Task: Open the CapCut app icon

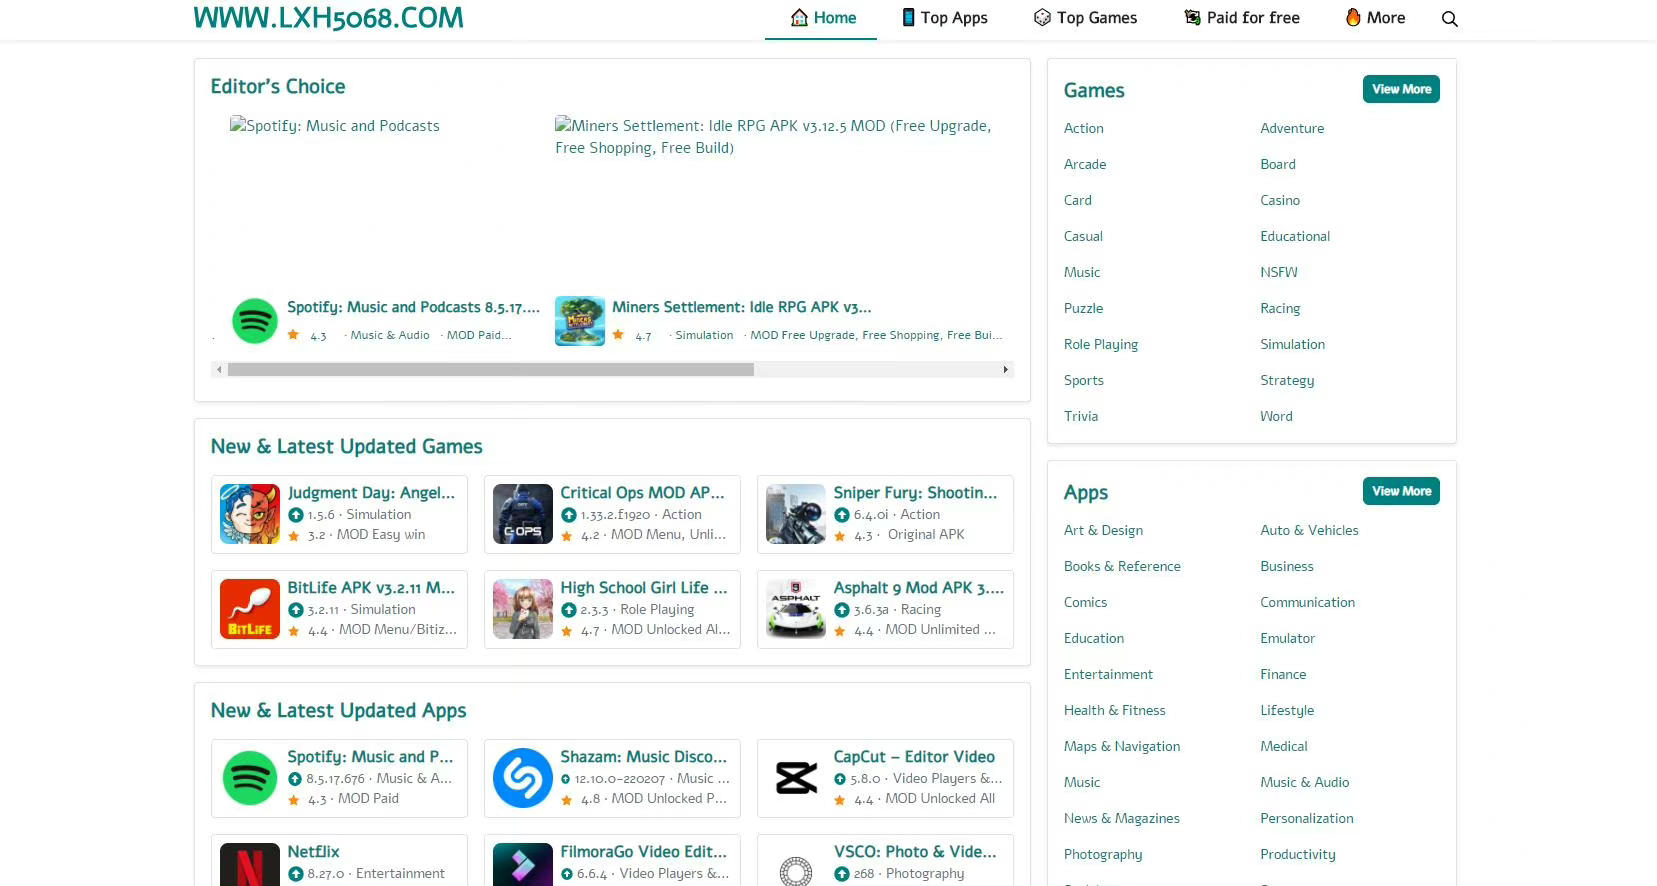Action: click(796, 778)
